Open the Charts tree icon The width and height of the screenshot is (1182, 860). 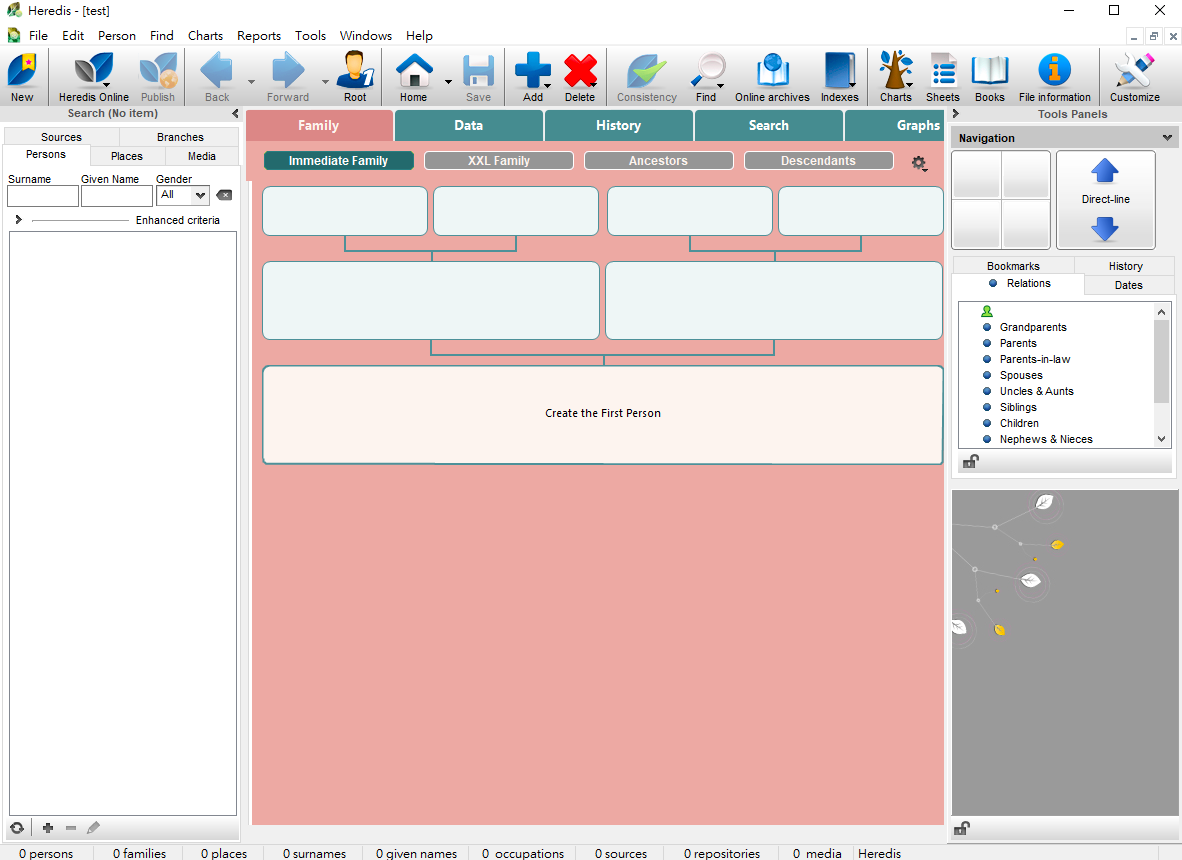[x=895, y=72]
